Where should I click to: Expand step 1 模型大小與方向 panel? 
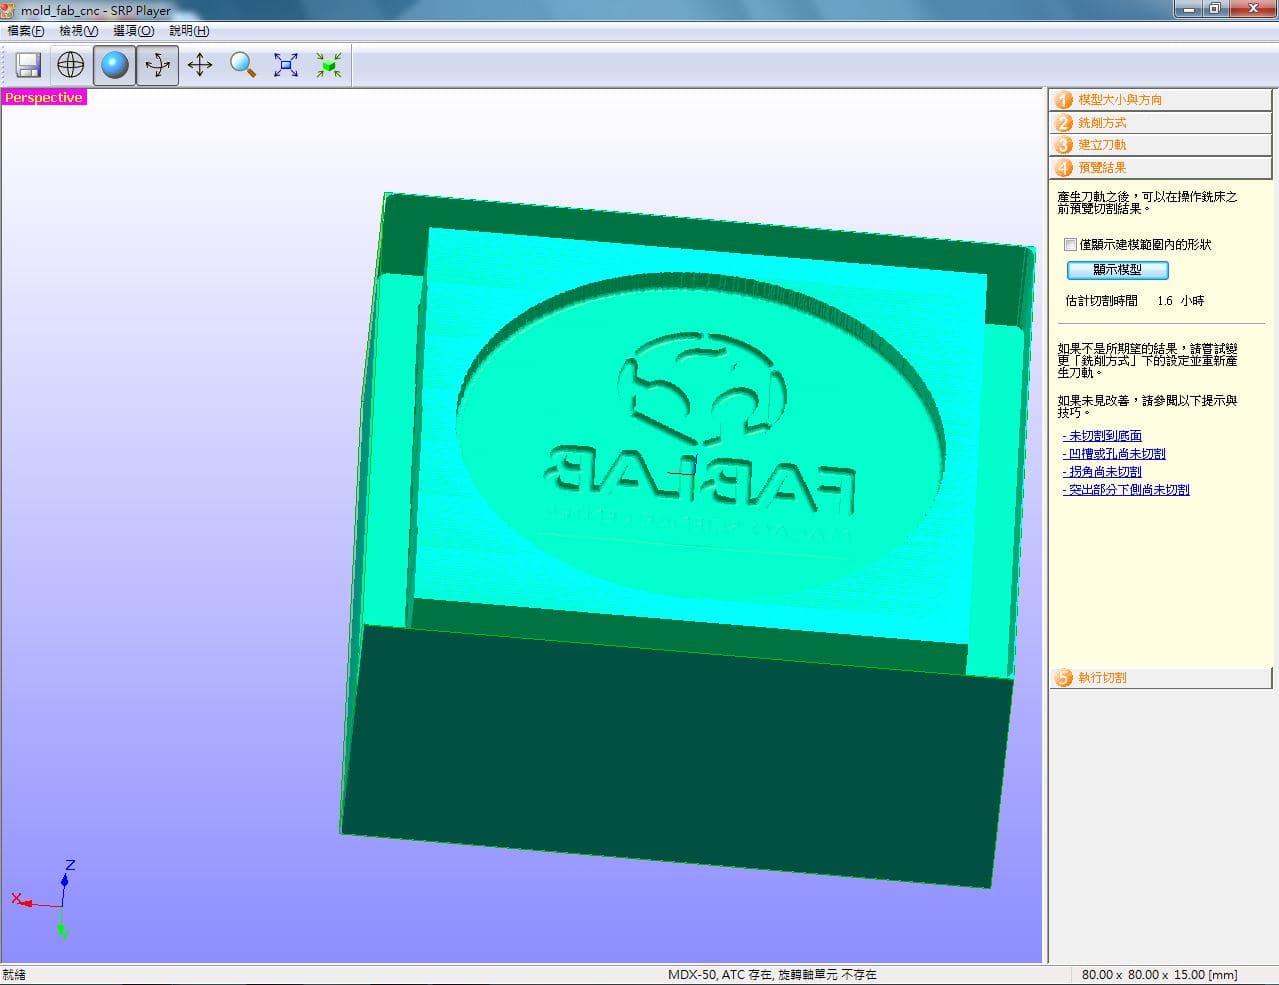tap(1160, 100)
